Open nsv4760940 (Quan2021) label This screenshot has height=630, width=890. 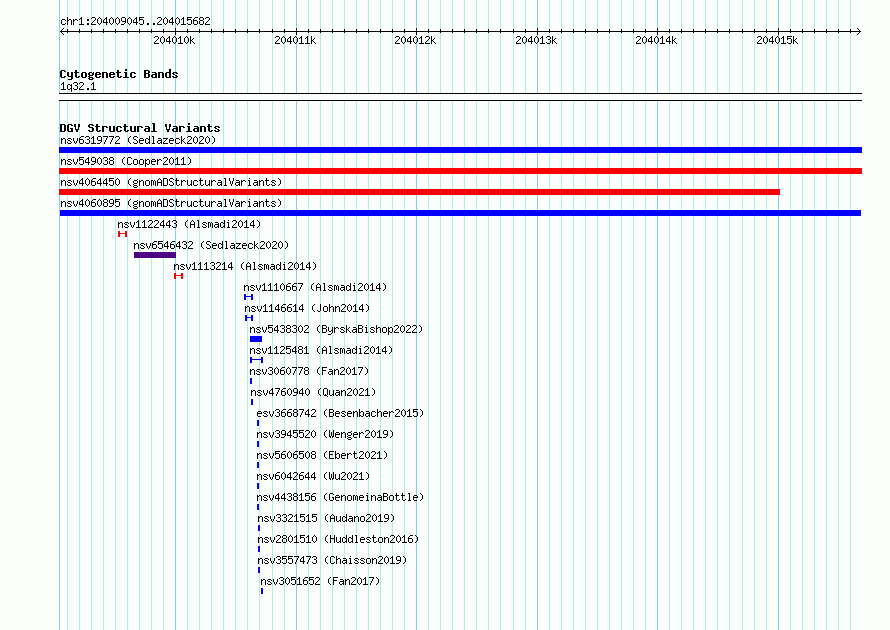[x=313, y=392]
